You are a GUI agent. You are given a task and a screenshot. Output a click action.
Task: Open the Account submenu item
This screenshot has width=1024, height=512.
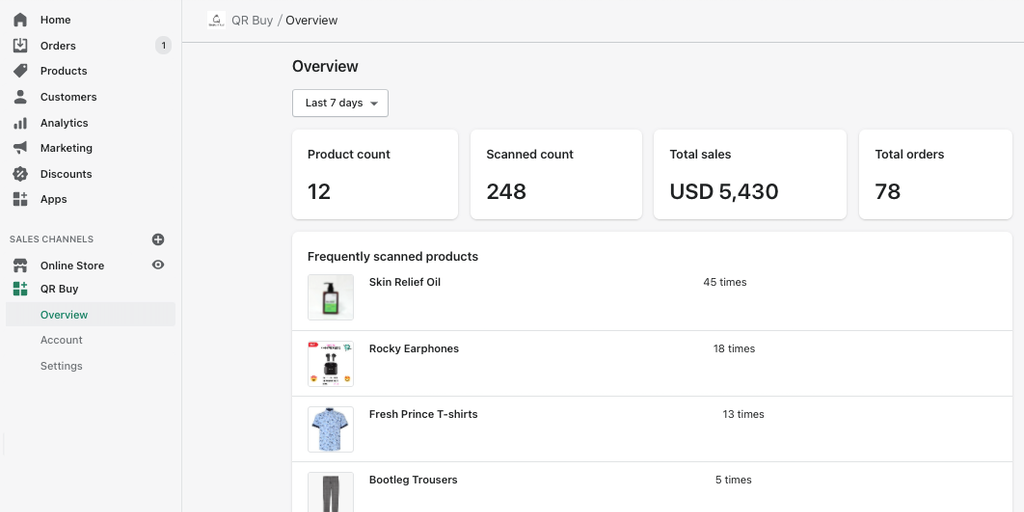pos(61,340)
